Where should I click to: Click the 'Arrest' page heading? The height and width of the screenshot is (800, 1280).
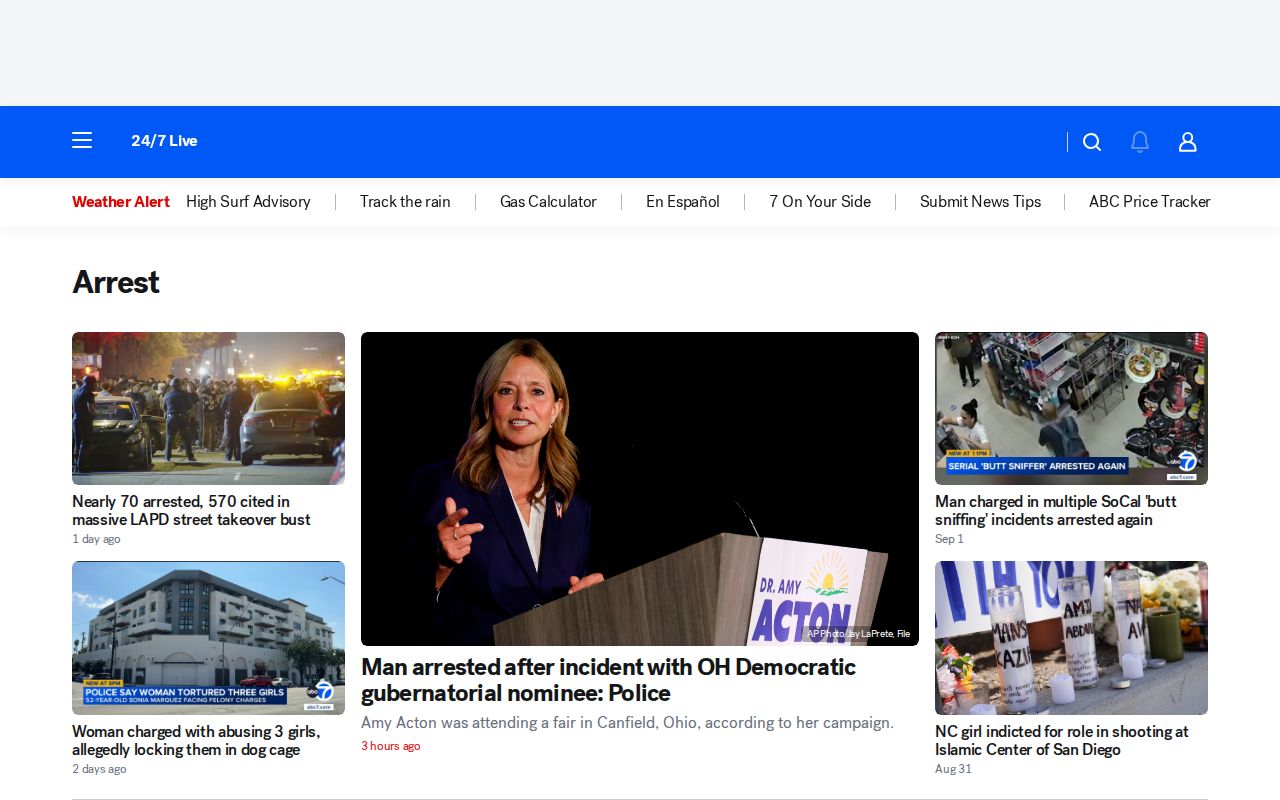(x=116, y=283)
